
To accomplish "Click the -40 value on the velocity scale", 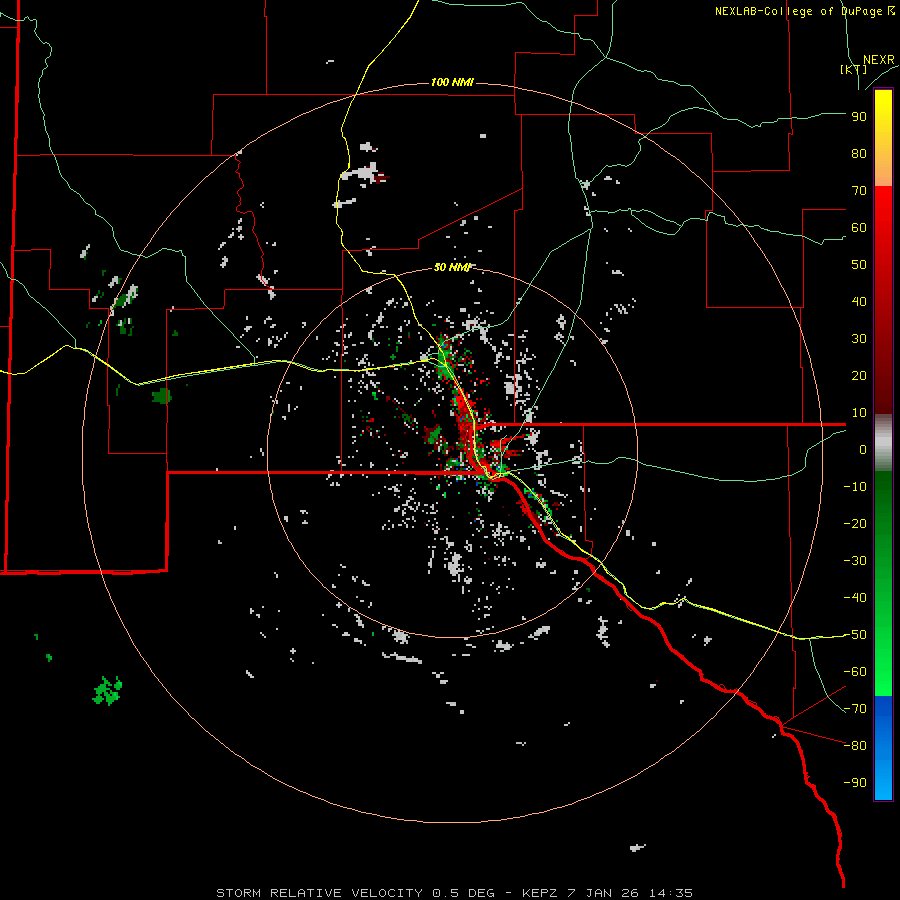I will click(855, 598).
